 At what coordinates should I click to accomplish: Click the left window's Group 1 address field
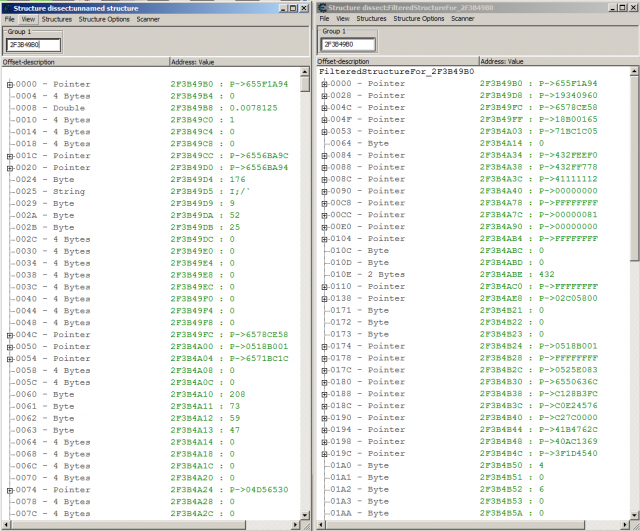tap(33, 45)
